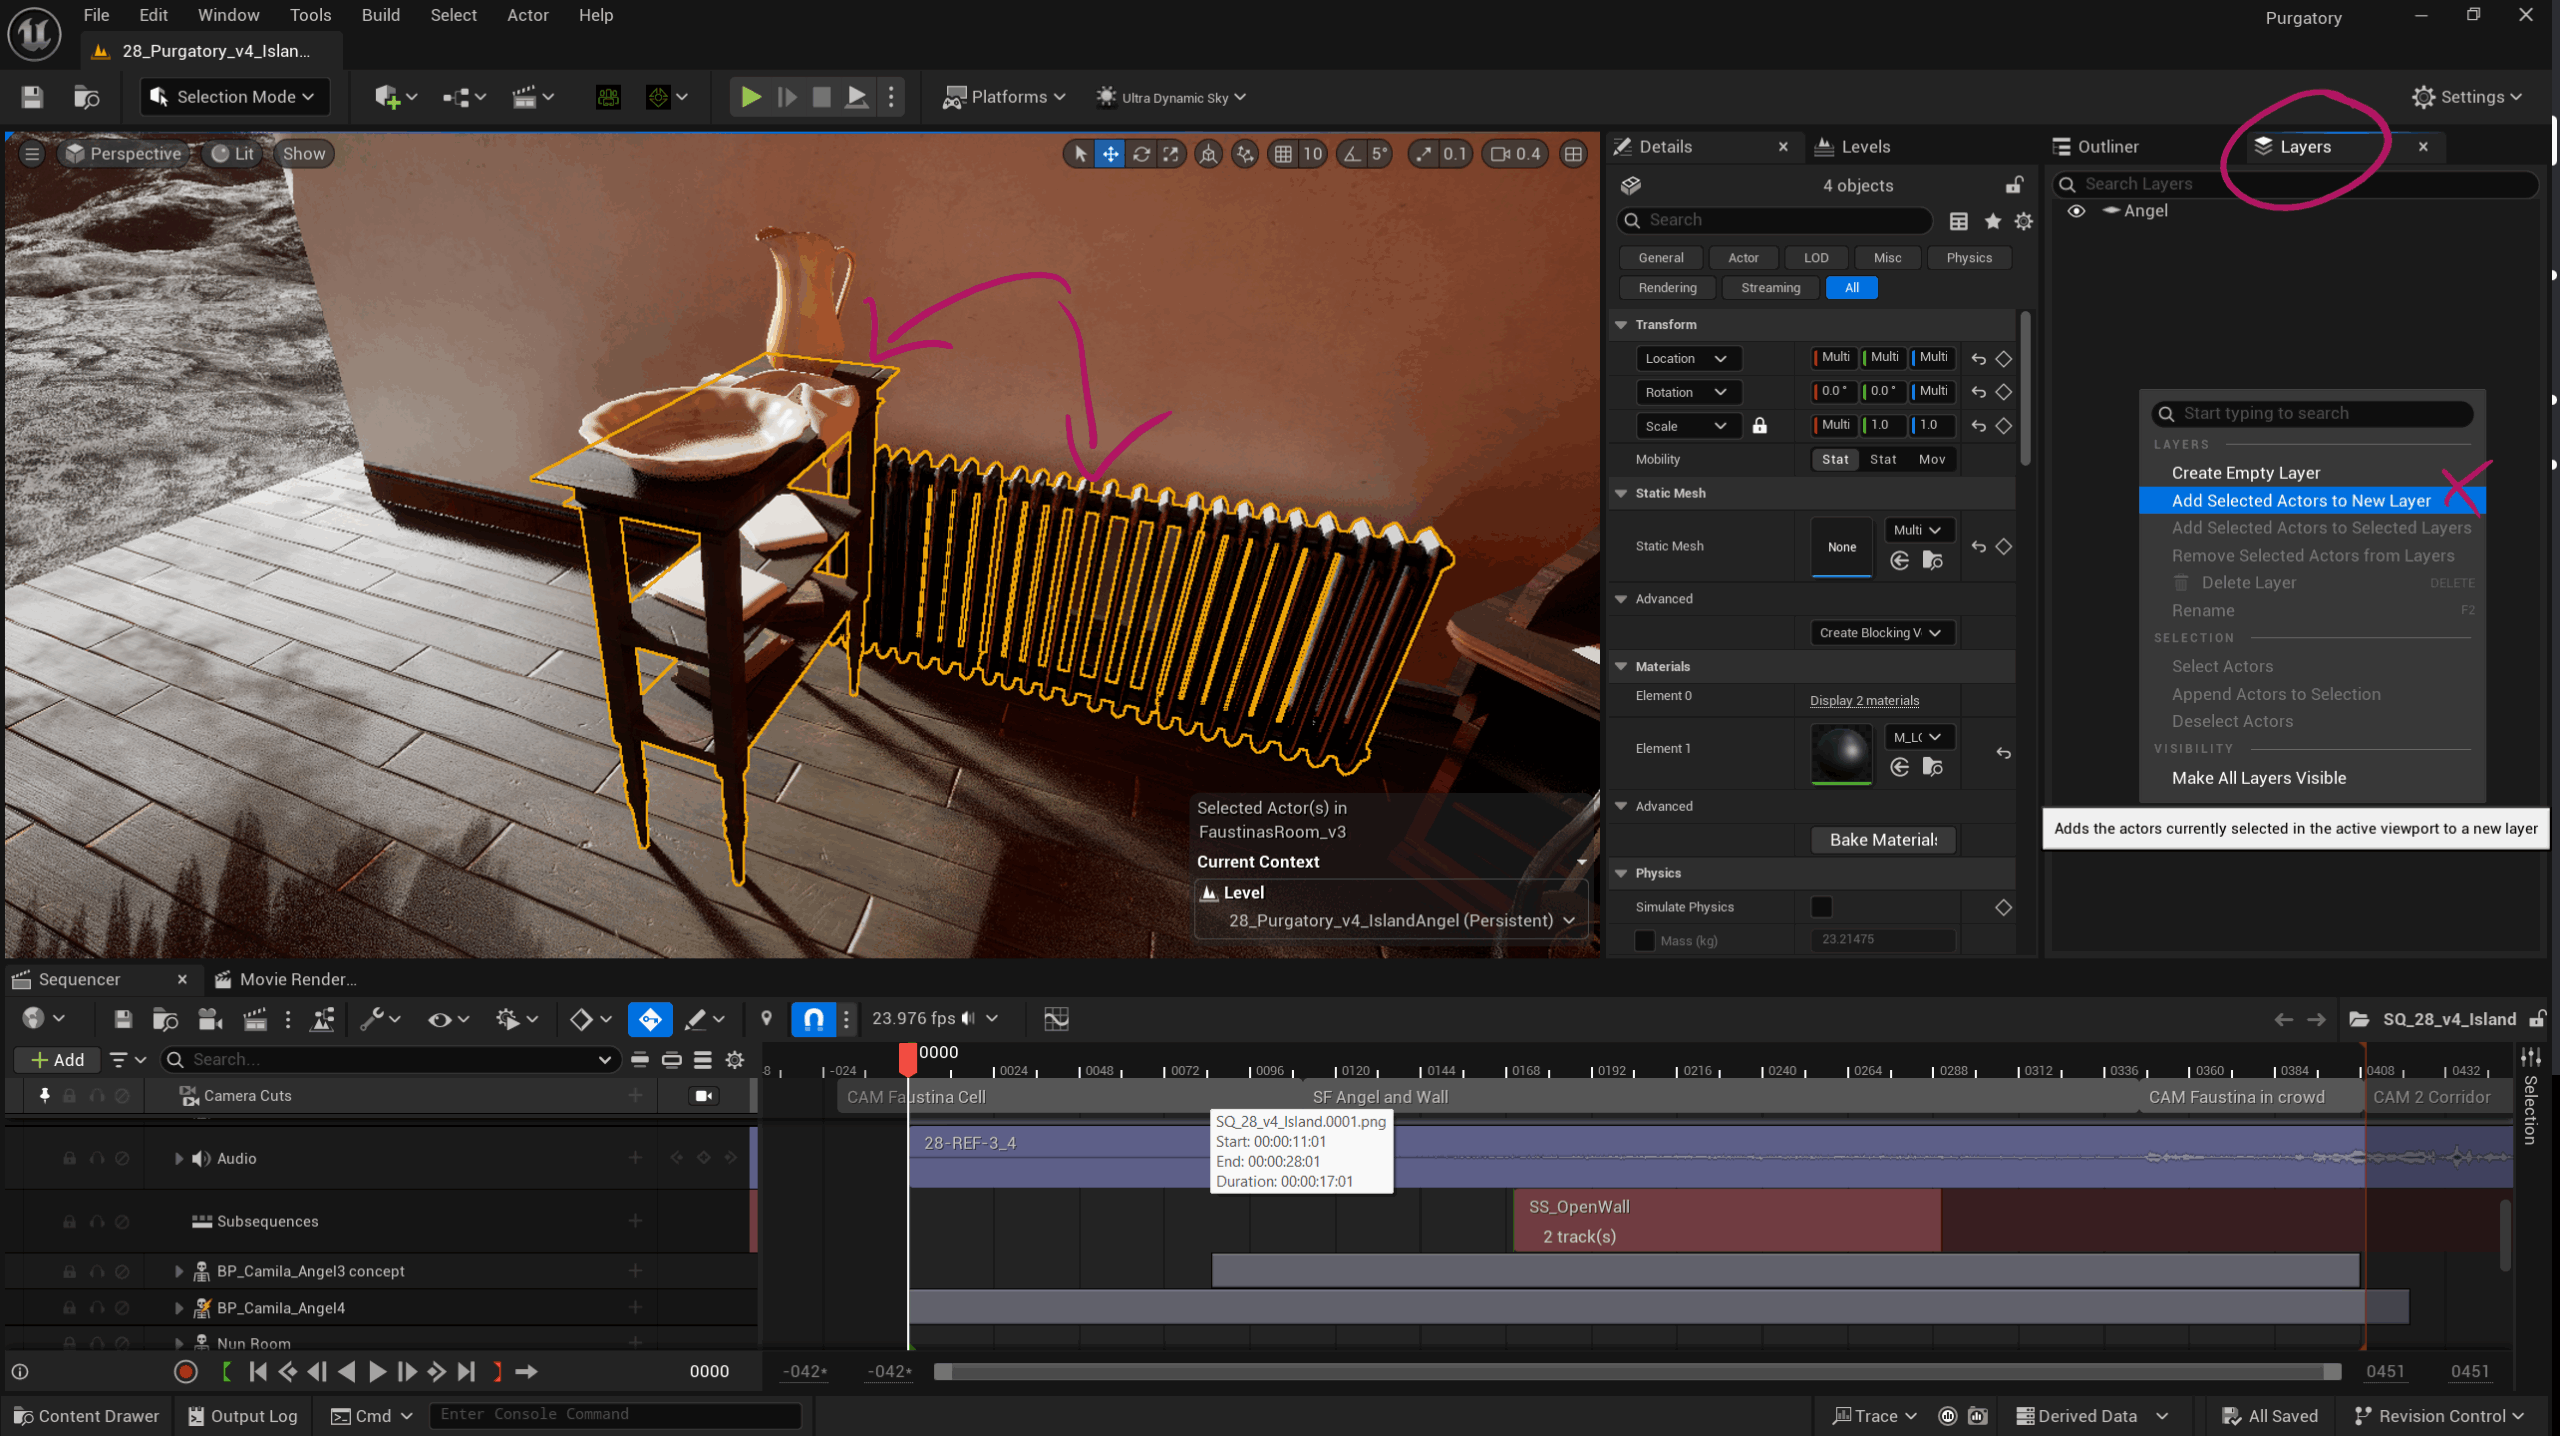Viewport: 2560px width, 1436px height.
Task: Toggle the scale lock icon
Action: 1759,426
